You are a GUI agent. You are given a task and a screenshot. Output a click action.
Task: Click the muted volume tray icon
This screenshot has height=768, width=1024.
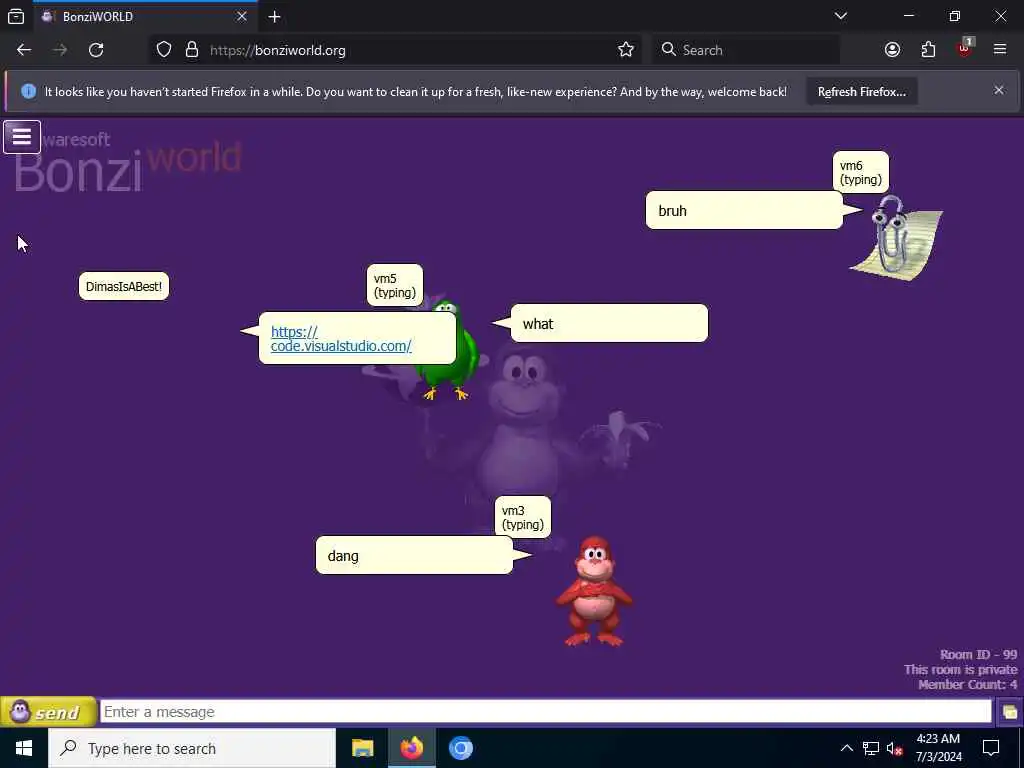click(895, 748)
